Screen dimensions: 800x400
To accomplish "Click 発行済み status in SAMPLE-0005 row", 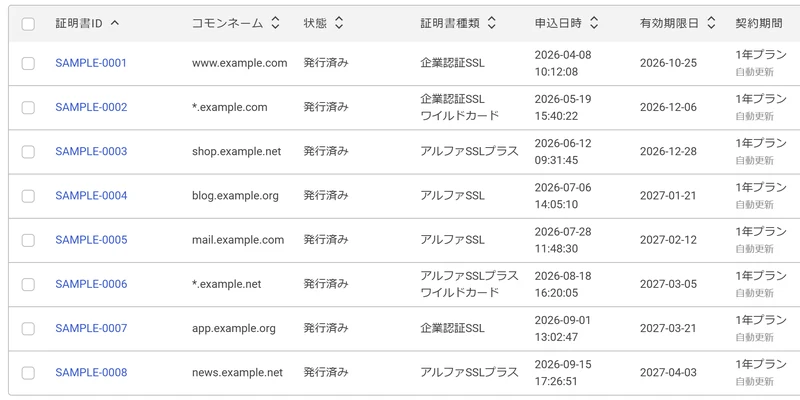I will [x=326, y=240].
